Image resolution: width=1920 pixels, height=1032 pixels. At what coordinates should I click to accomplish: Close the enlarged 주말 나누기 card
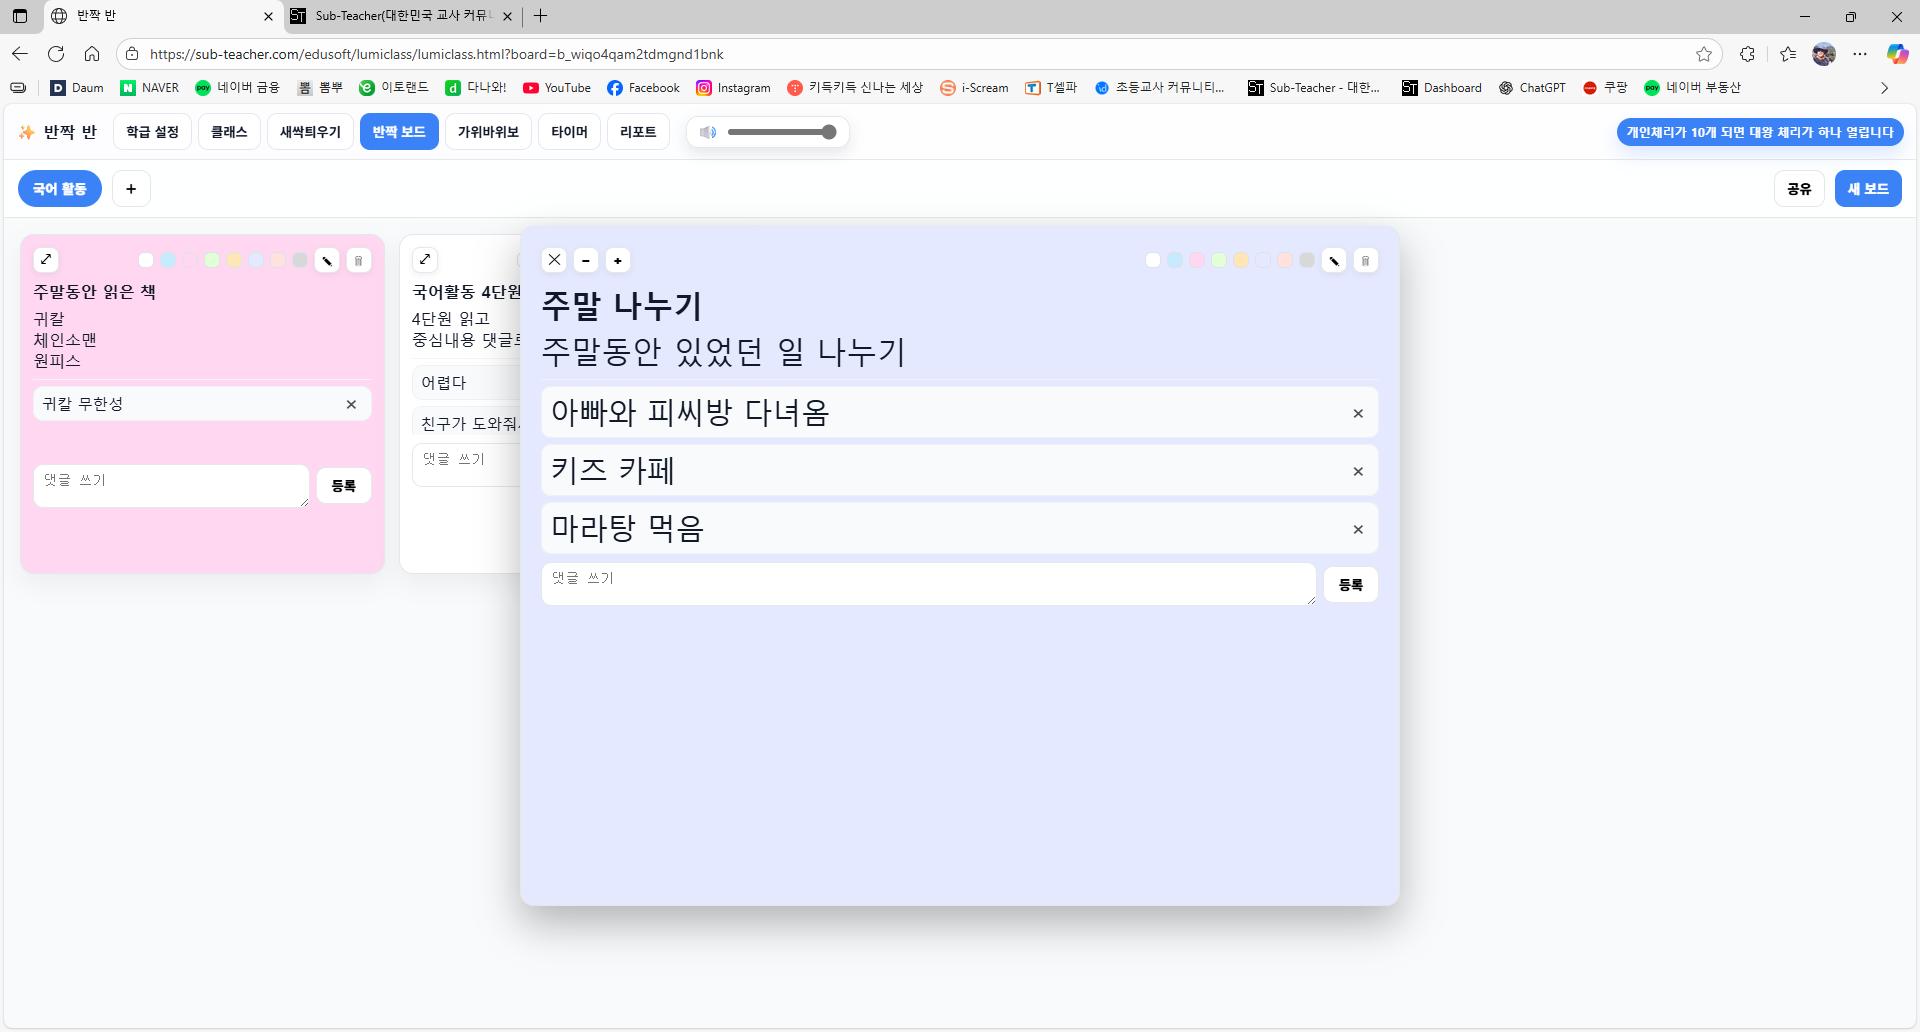coord(554,260)
